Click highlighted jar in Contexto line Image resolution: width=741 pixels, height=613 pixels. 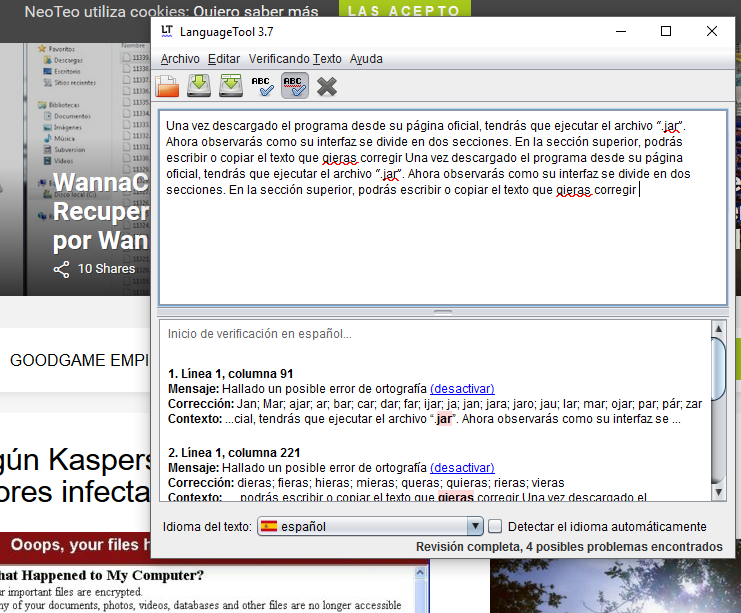444,419
